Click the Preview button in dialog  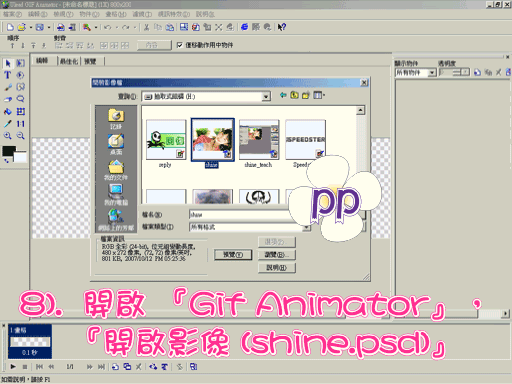click(233, 255)
